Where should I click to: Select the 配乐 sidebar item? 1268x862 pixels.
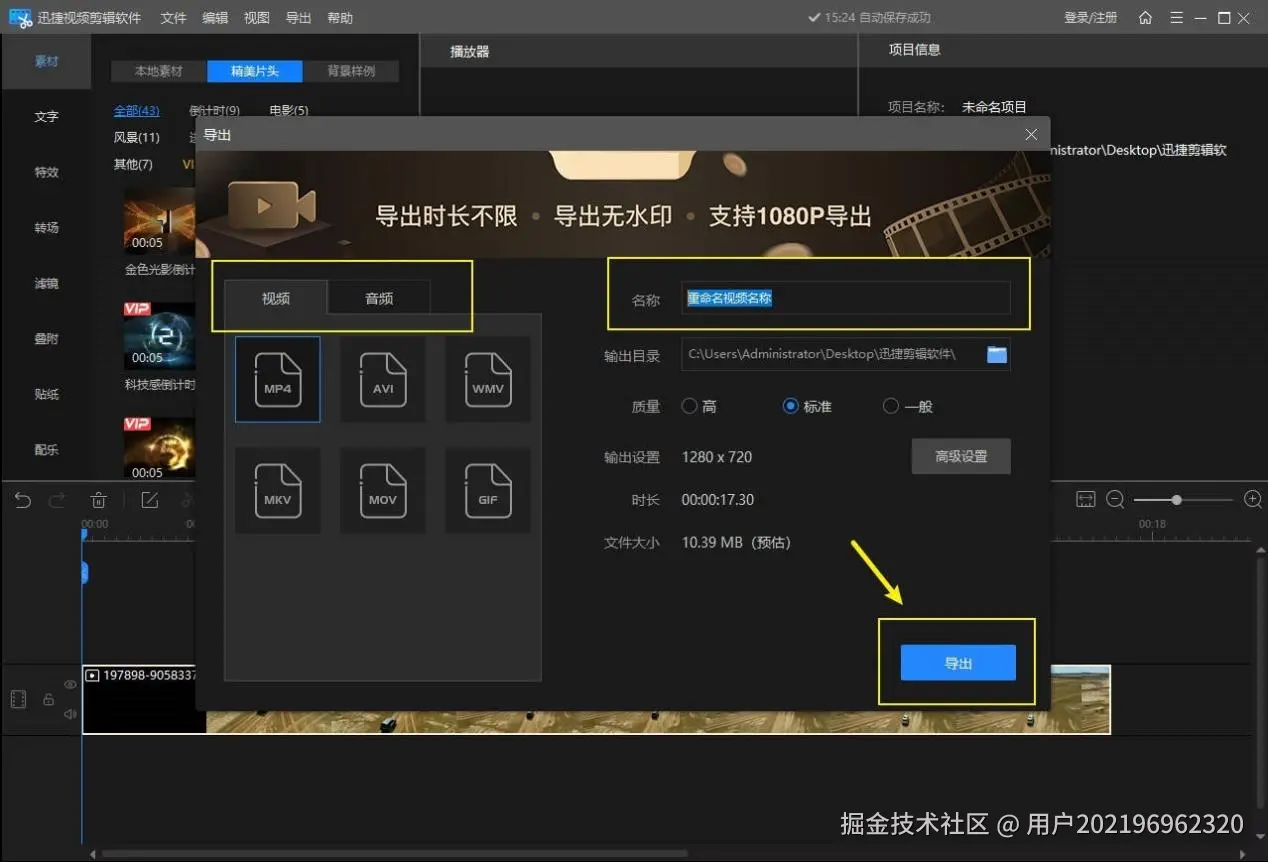(47, 450)
